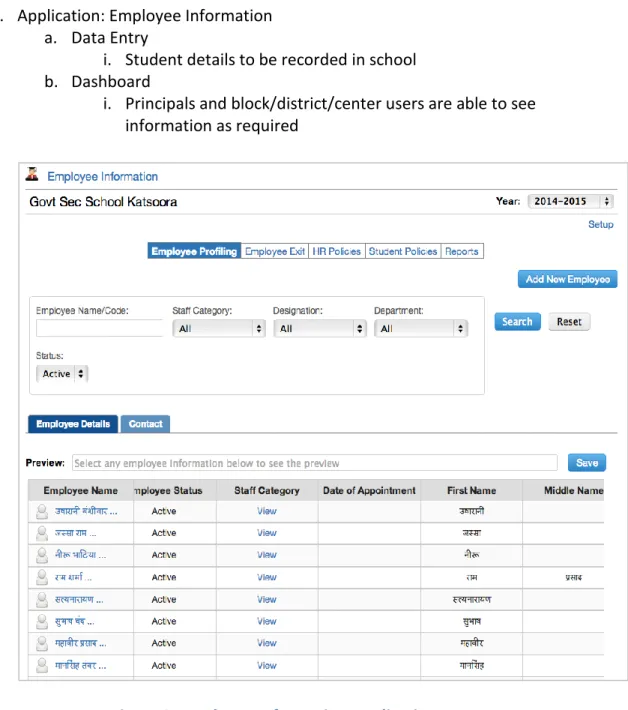Click first name cell सुभाष
Viewport: 628px width, 710px height.
tap(471, 621)
